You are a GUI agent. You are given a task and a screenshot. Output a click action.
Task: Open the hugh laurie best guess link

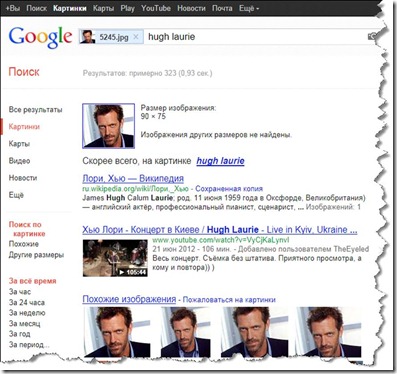[220, 161]
